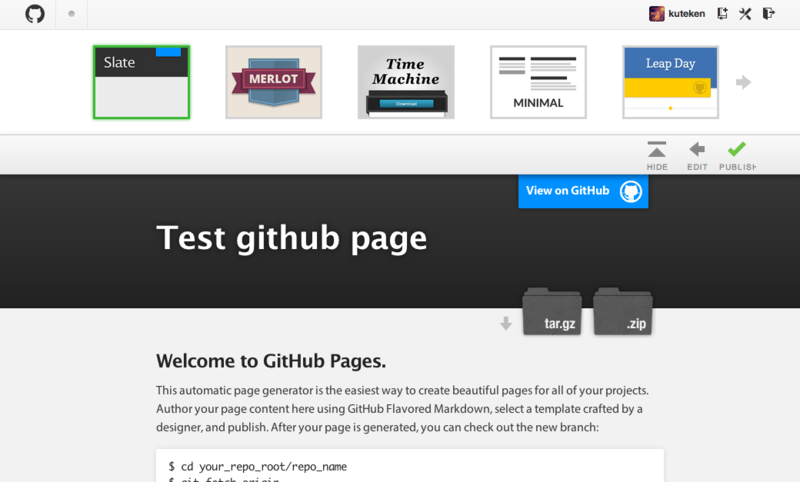Select the Slate theme thumbnail

(x=141, y=82)
